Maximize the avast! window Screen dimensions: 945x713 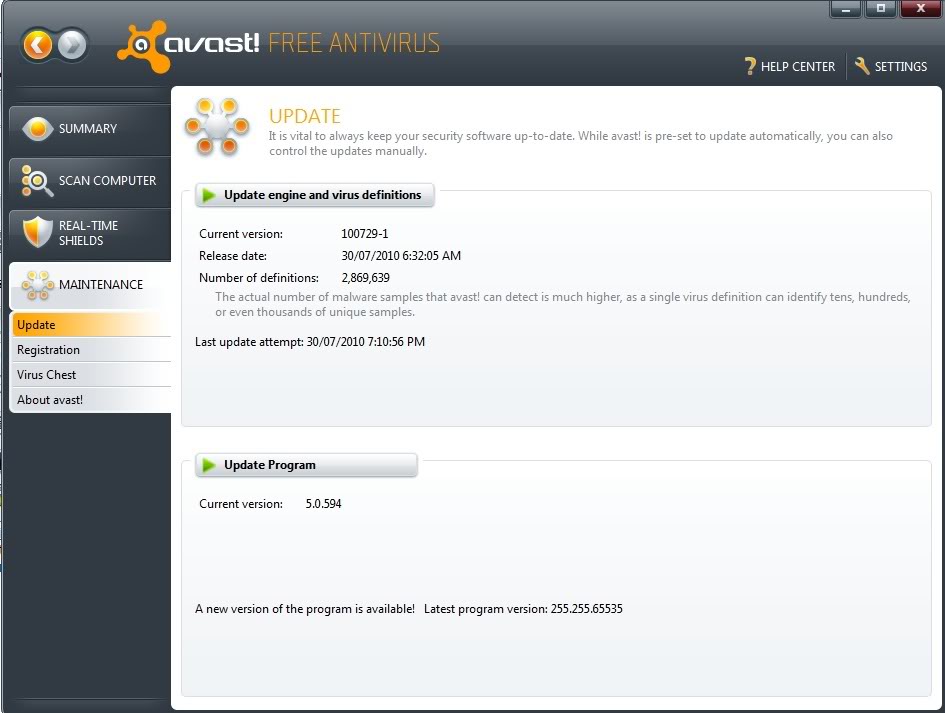point(881,9)
